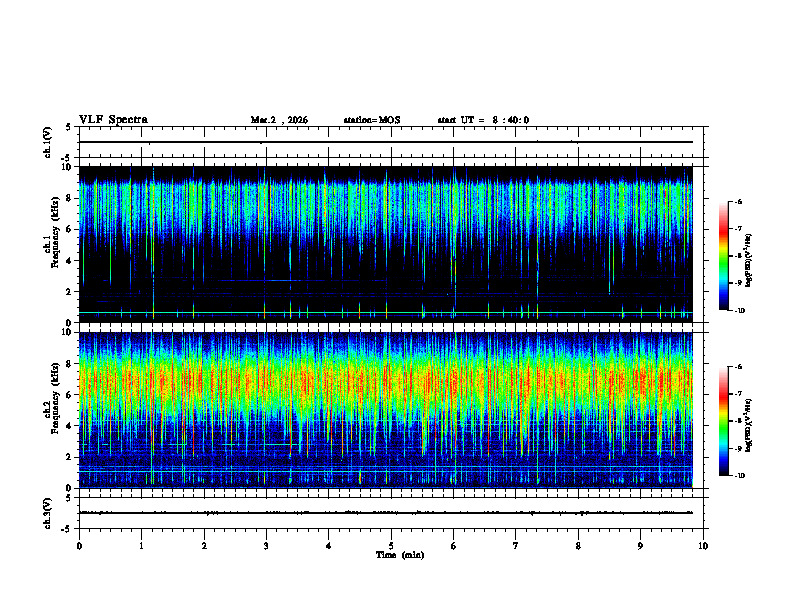Viewport: 792px width, 612px height.
Task: Click the ch.1 colorbar "-8" tick value
Action: (738, 256)
